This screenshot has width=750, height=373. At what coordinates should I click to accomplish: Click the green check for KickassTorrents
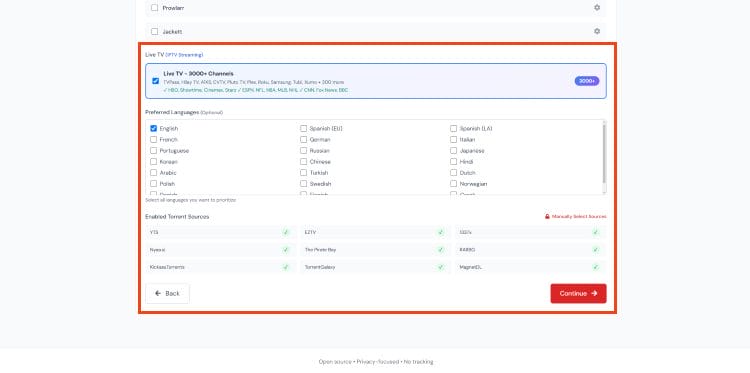coord(286,267)
